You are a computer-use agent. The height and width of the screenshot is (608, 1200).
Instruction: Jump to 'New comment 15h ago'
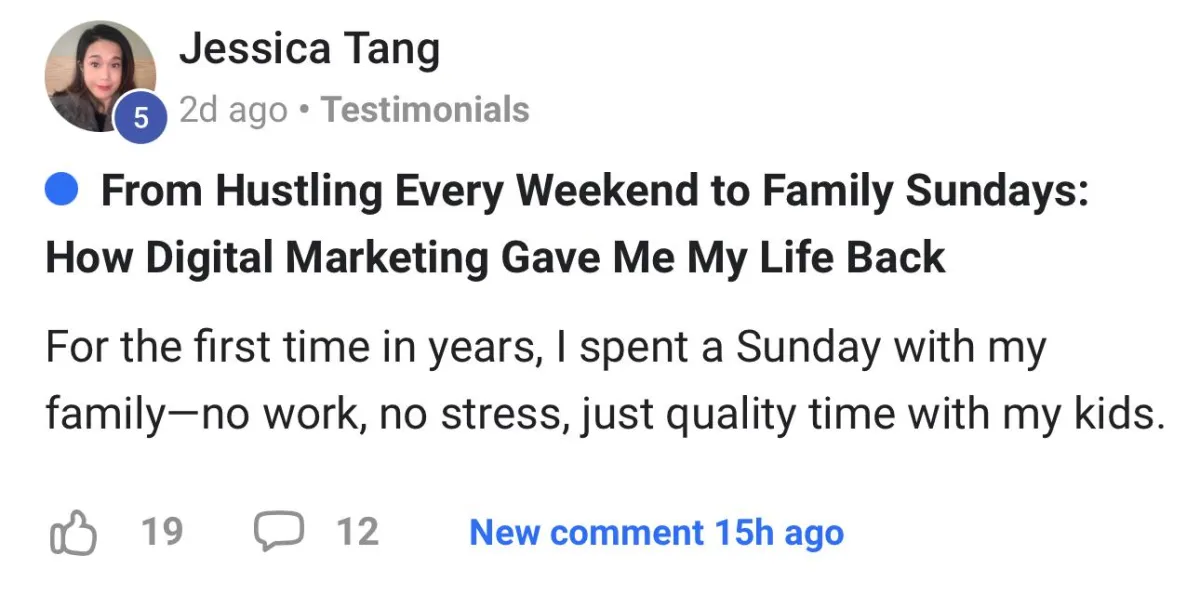pos(656,533)
